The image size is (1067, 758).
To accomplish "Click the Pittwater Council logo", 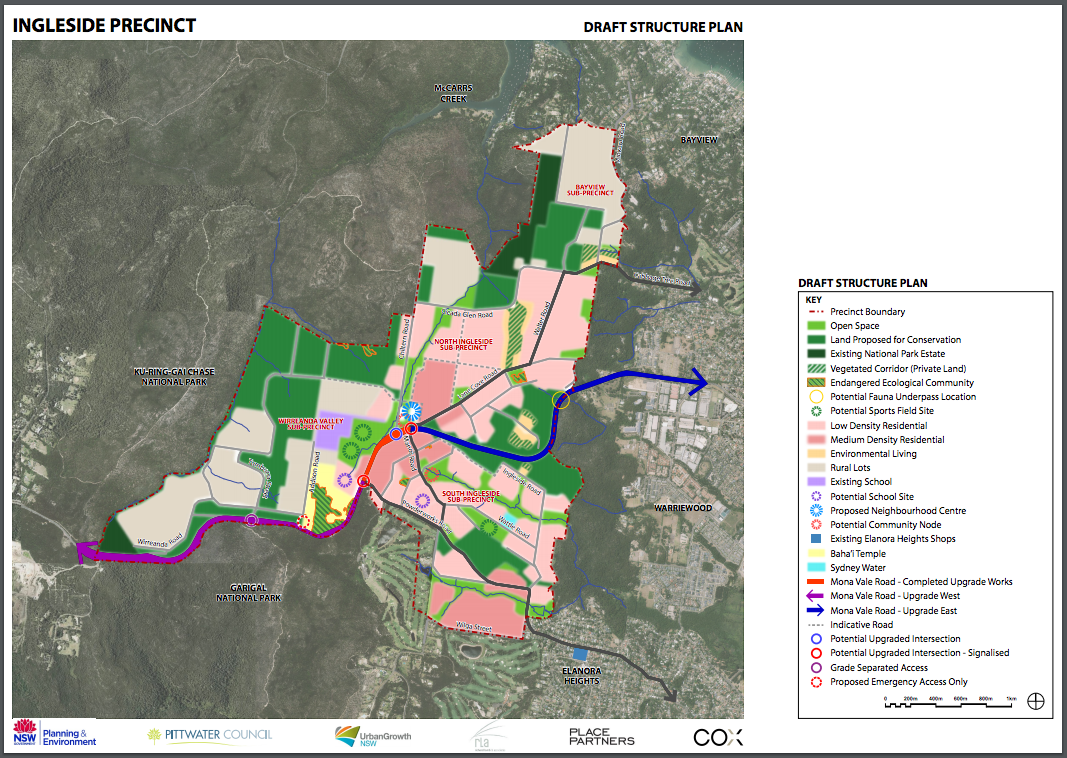I will (210, 735).
